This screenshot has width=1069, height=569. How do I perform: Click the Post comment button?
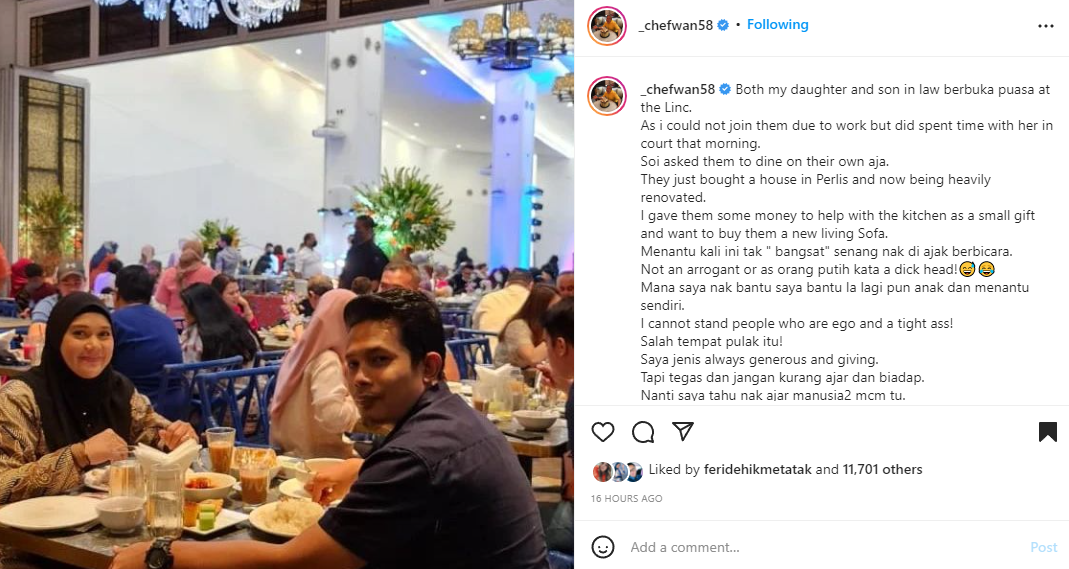(1044, 547)
